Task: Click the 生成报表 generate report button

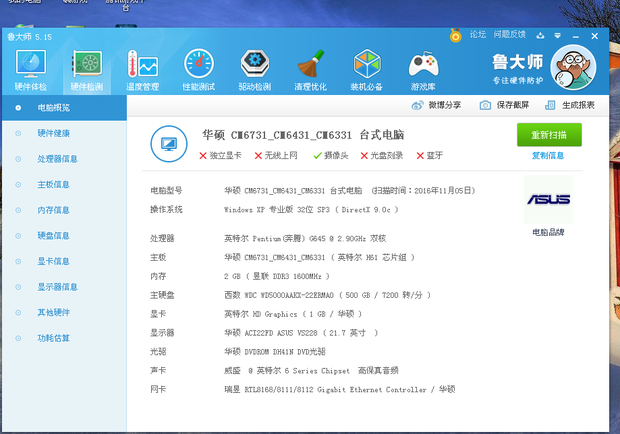Action: pyautogui.click(x=570, y=105)
